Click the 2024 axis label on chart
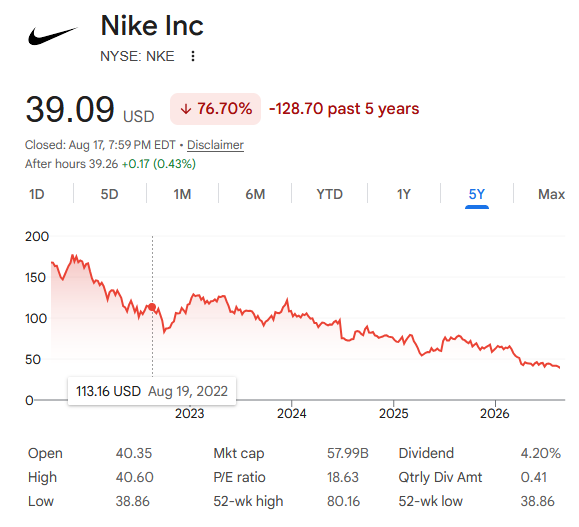Viewport: 579px width, 527px height. tap(291, 413)
